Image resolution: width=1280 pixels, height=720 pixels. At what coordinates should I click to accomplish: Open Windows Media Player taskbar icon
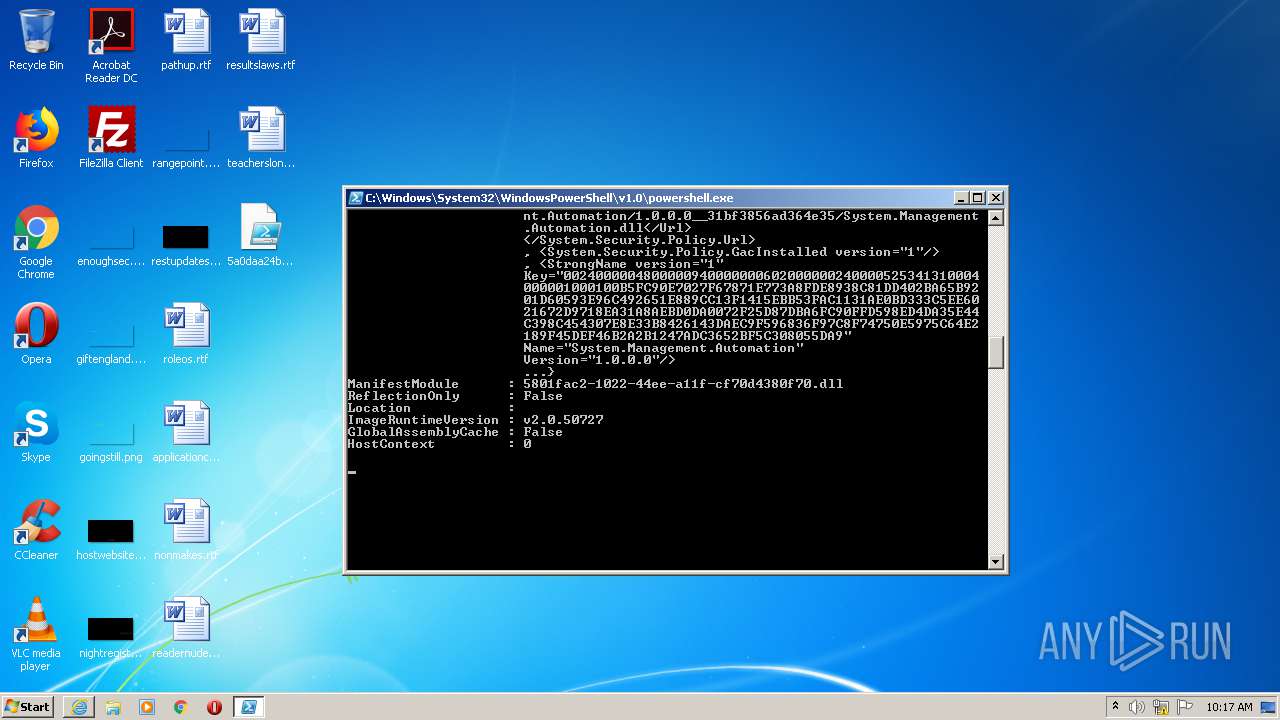tap(147, 707)
